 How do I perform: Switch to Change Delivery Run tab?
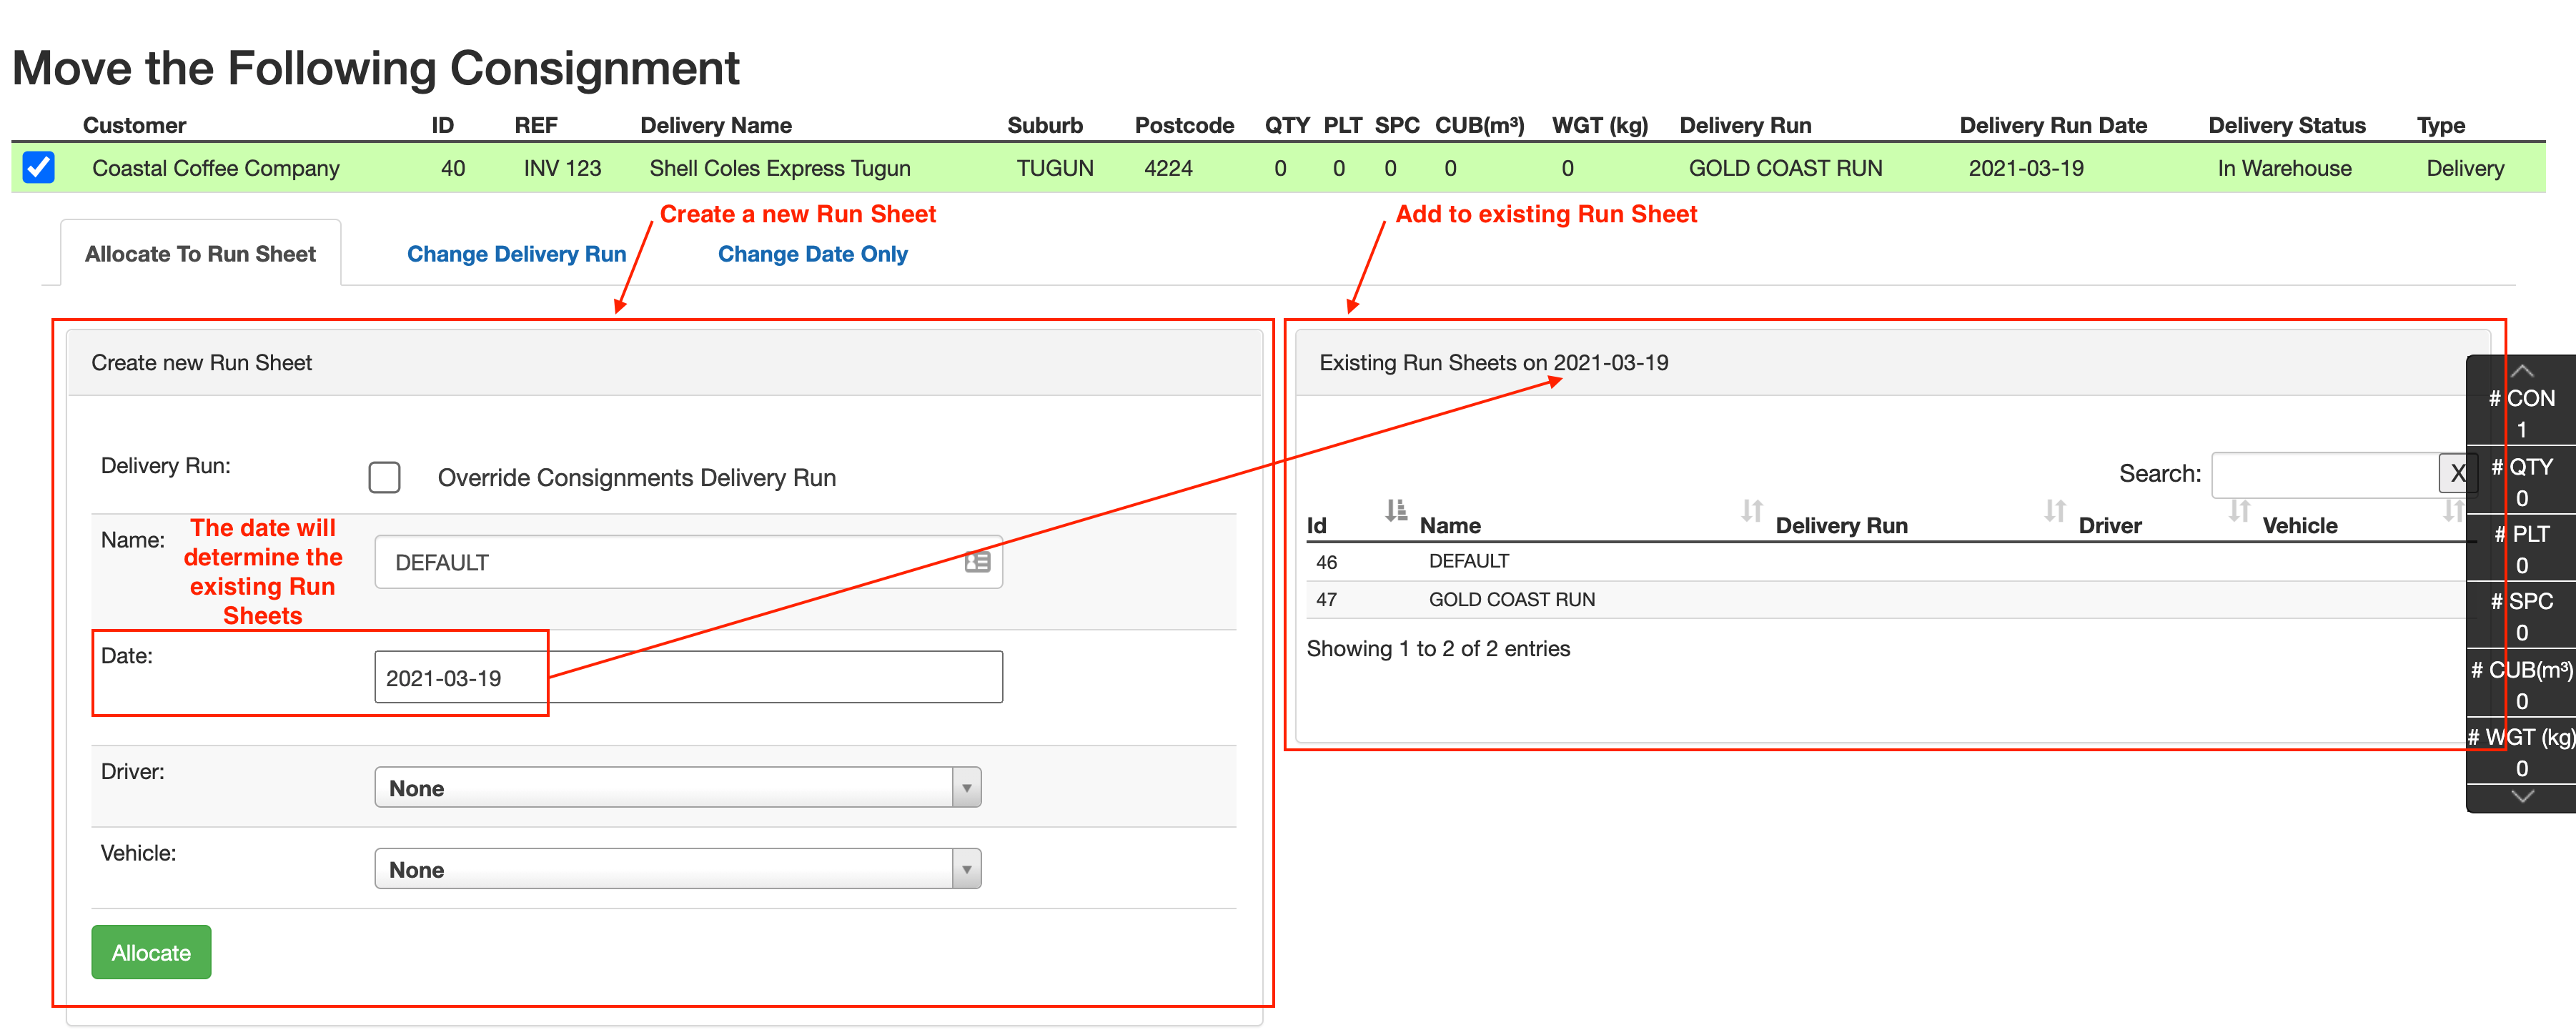click(516, 254)
